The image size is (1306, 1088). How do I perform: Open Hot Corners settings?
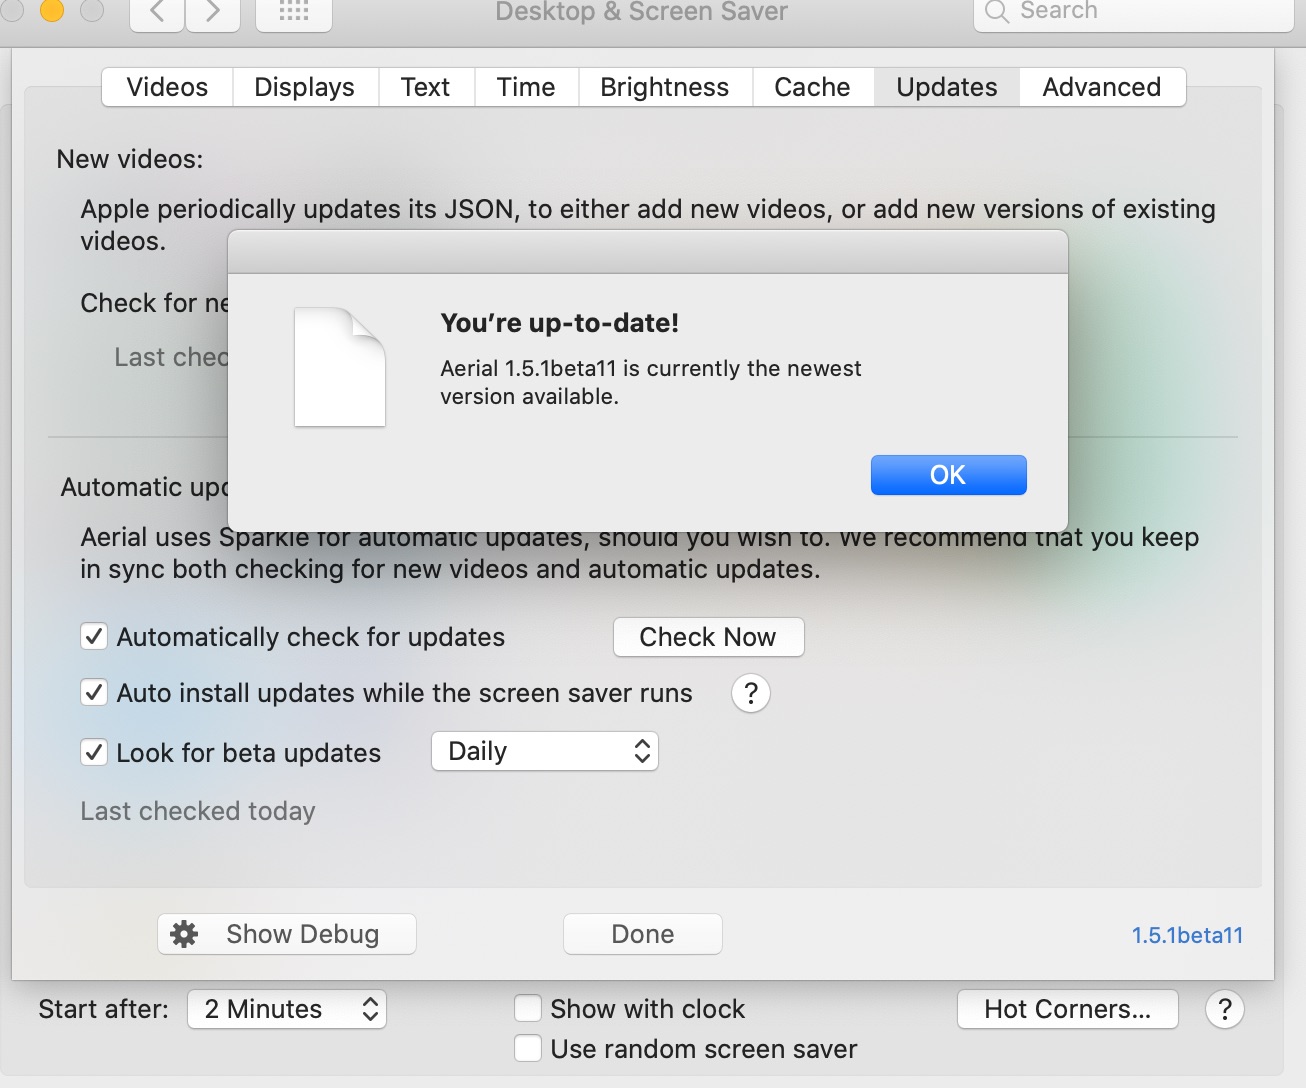point(1068,1009)
